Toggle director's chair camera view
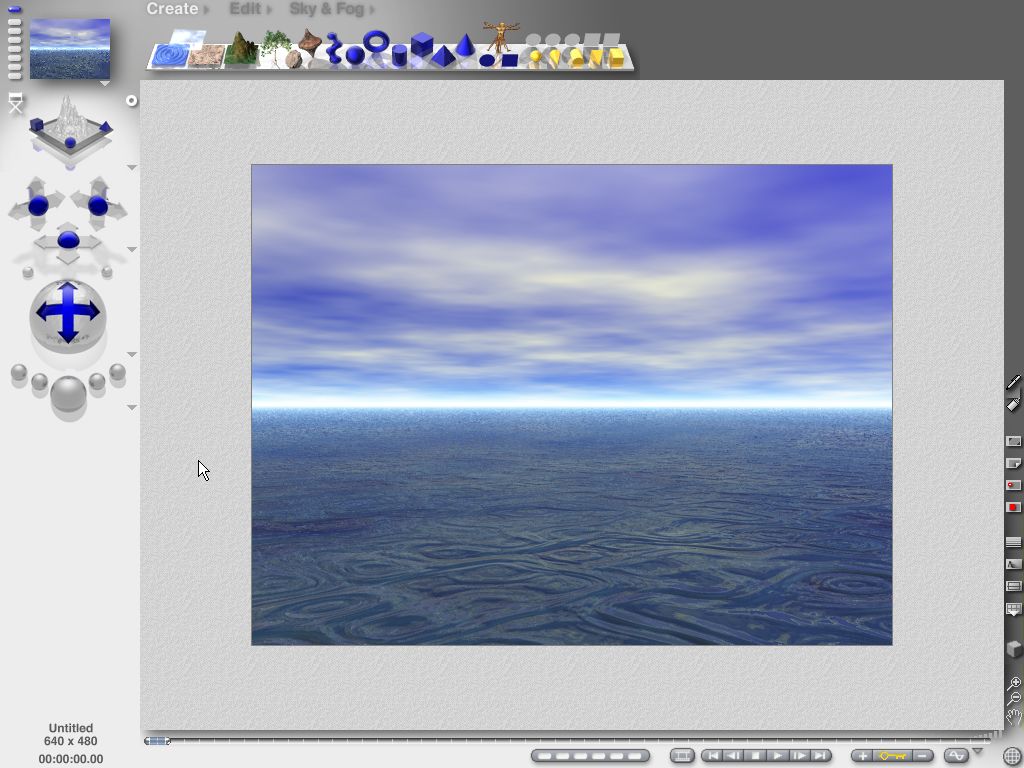Screen dimensions: 1024x768 15,103
